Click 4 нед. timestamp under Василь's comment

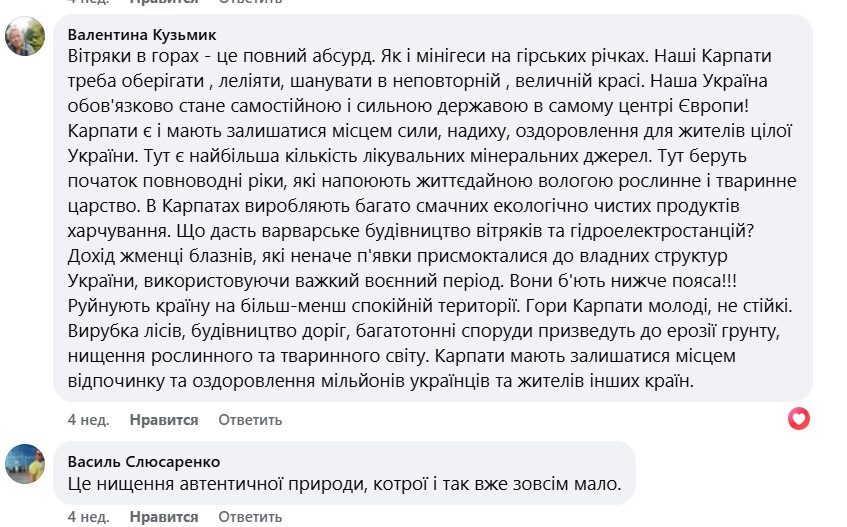[x=88, y=517]
